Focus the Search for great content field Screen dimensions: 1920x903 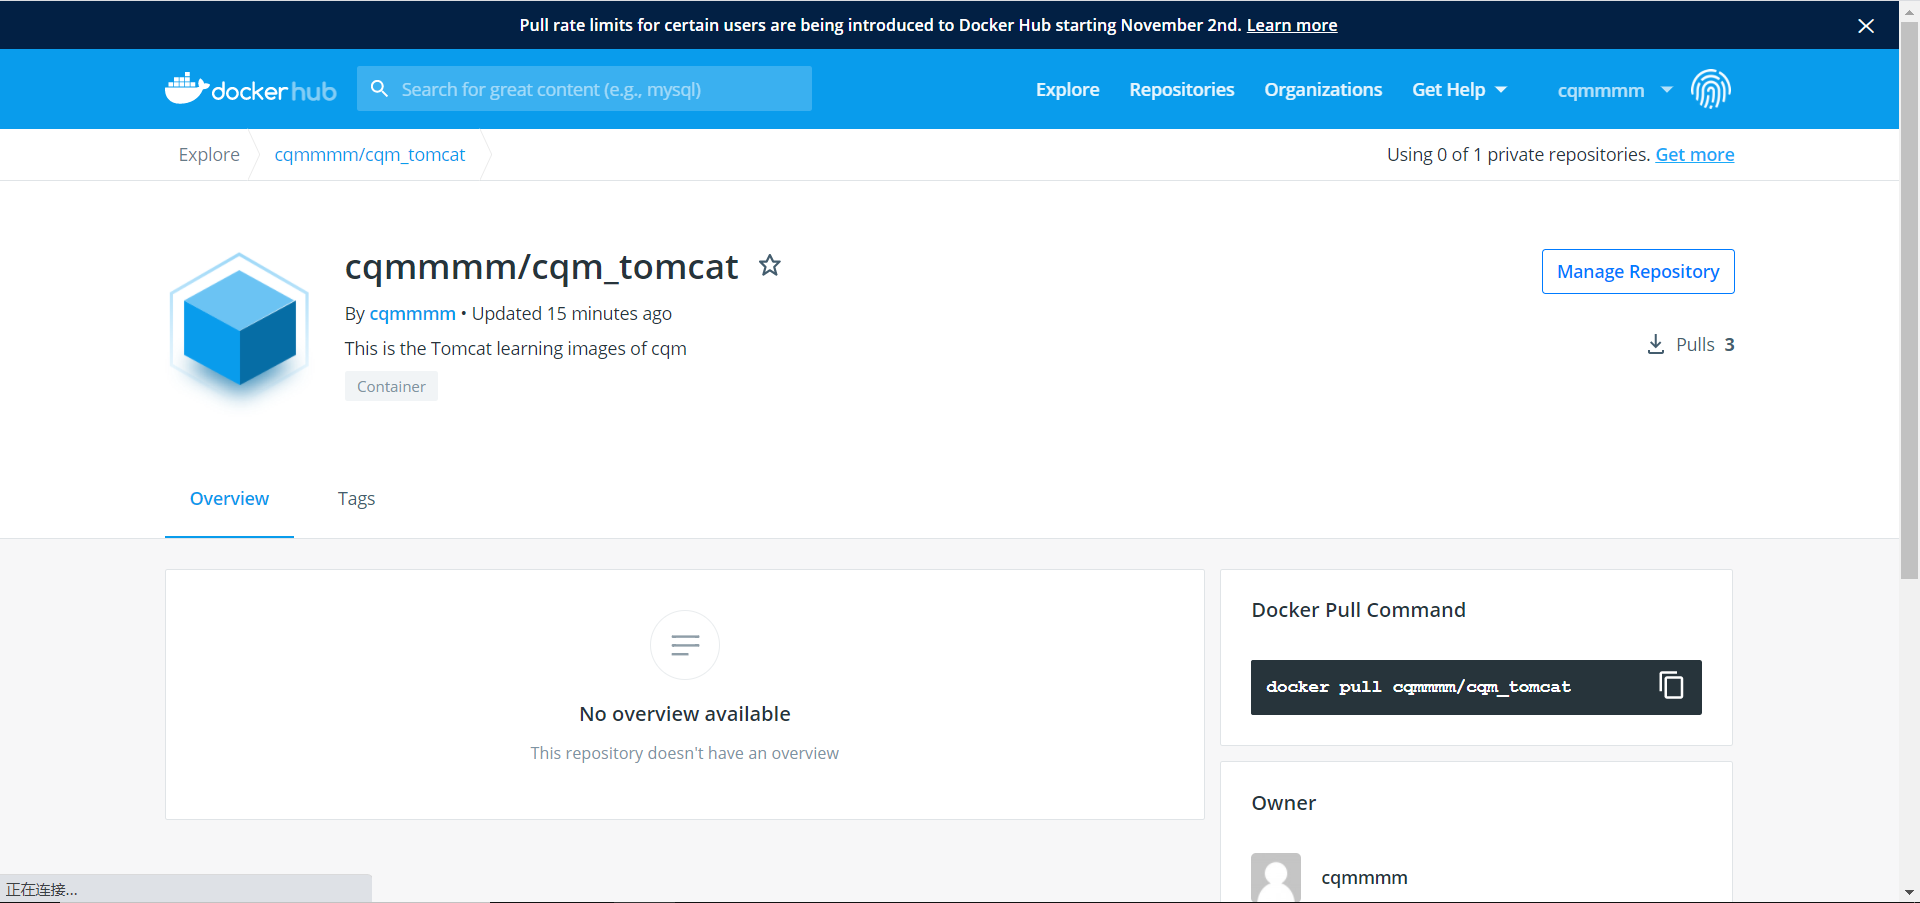tap(584, 89)
